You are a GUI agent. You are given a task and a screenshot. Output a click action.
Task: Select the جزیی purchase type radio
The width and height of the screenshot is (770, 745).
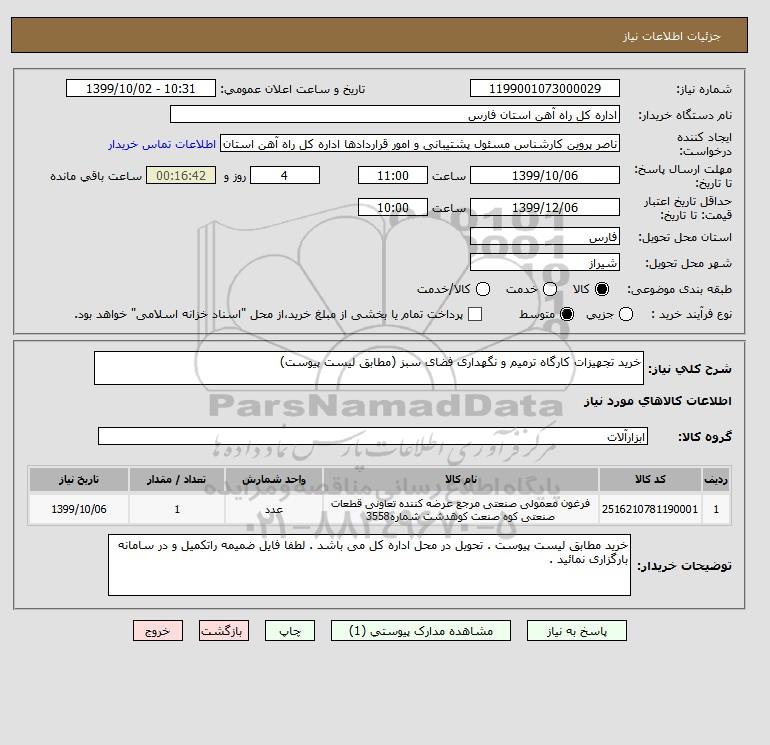coord(626,314)
